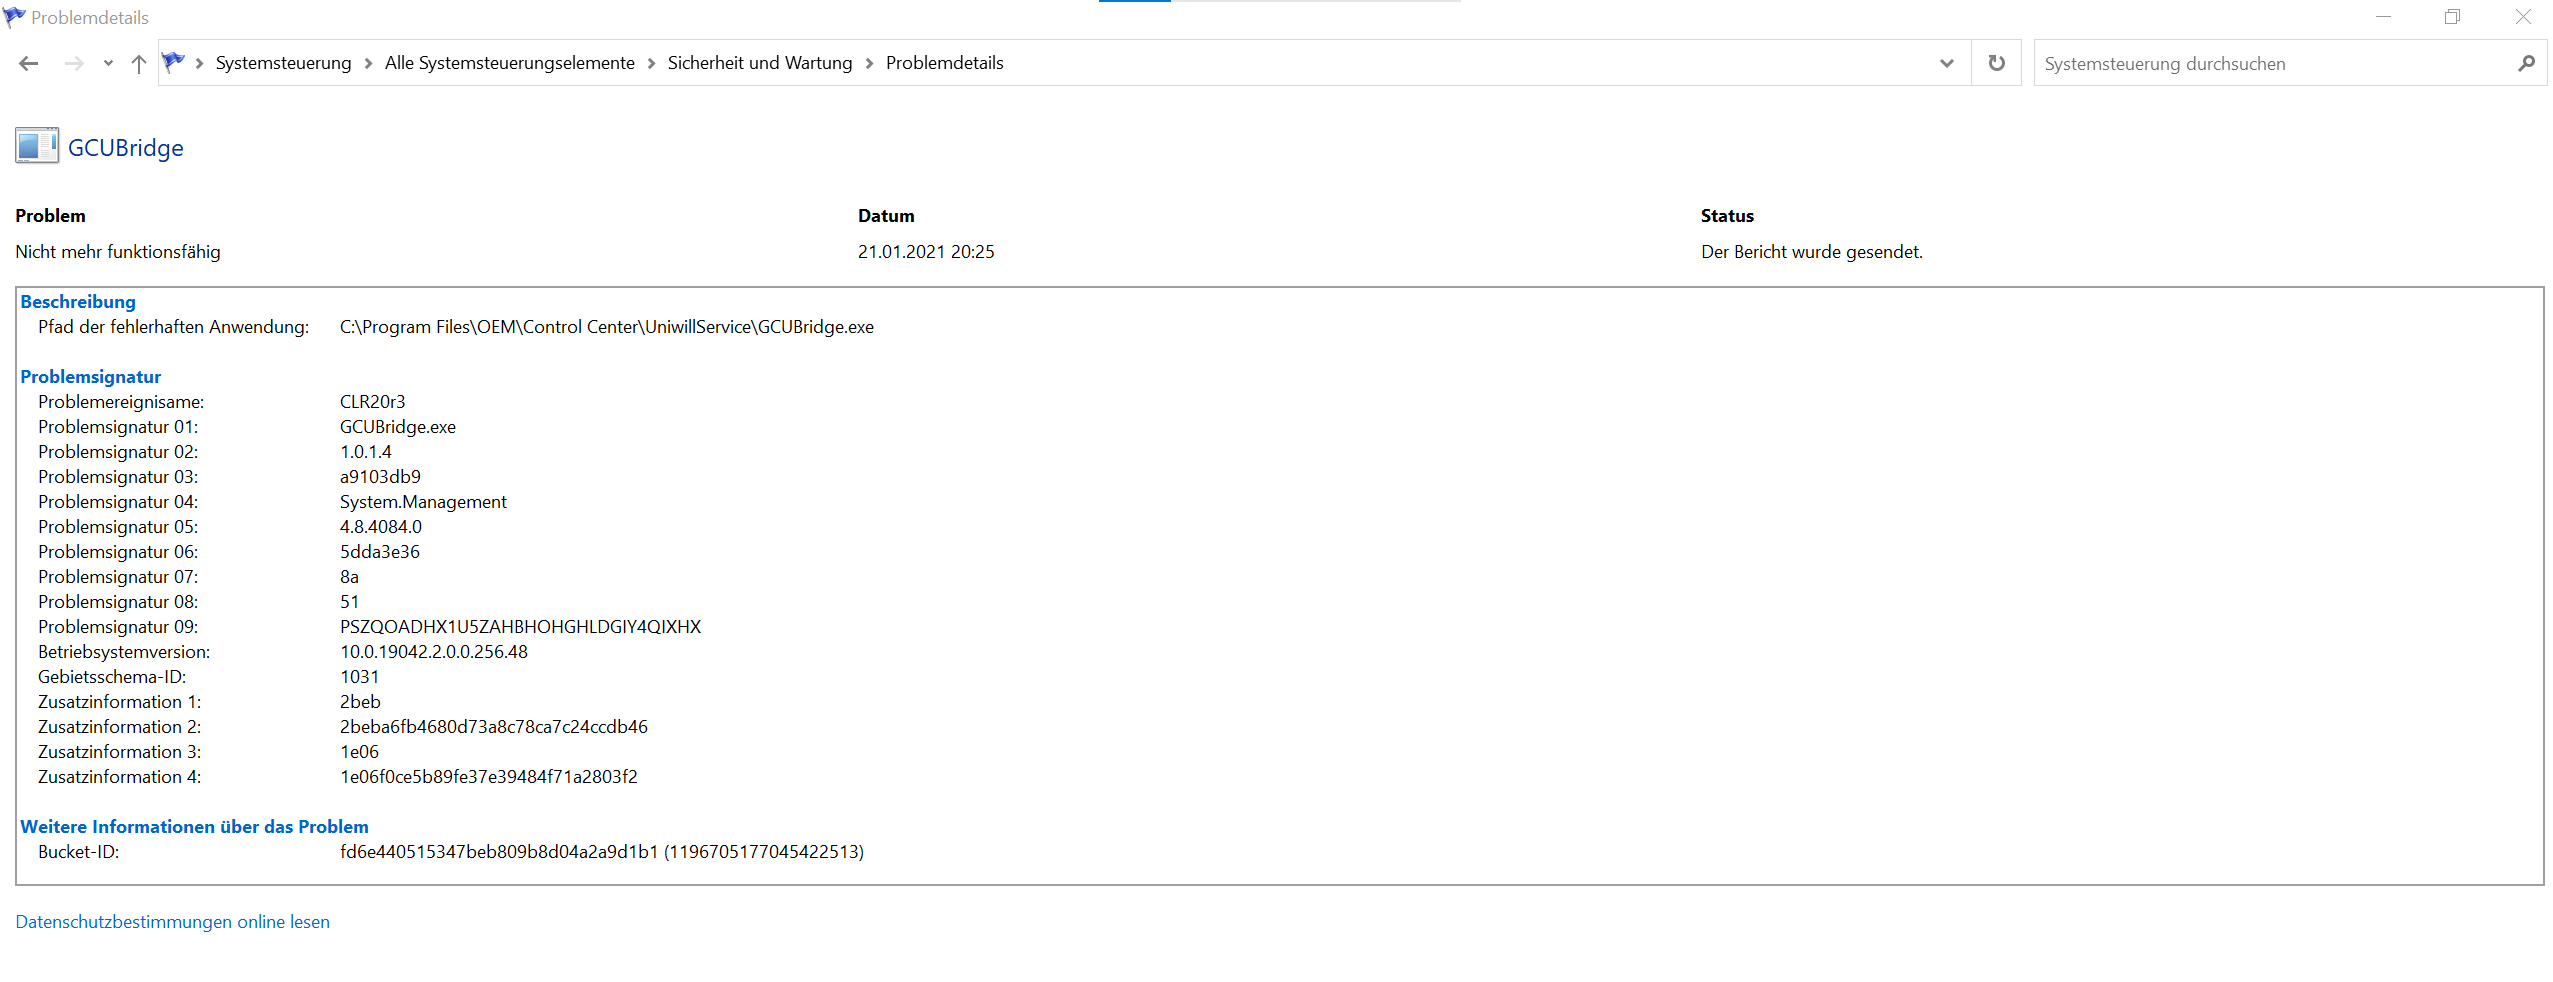Click the back navigation arrow

click(29, 62)
